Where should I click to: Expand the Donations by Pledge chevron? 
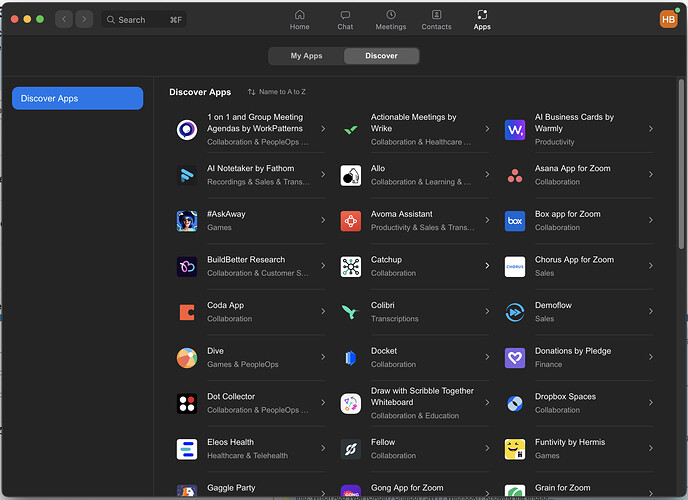click(x=651, y=357)
